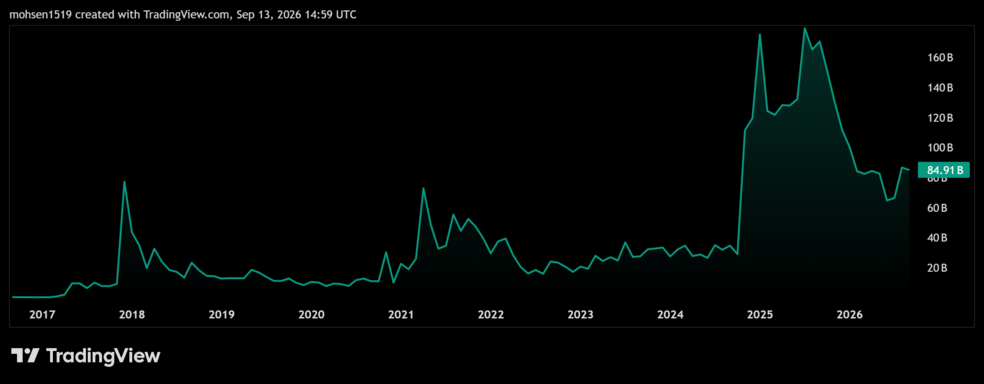Click the 140 B price axis label
This screenshot has width=984, height=384.
click(x=941, y=88)
